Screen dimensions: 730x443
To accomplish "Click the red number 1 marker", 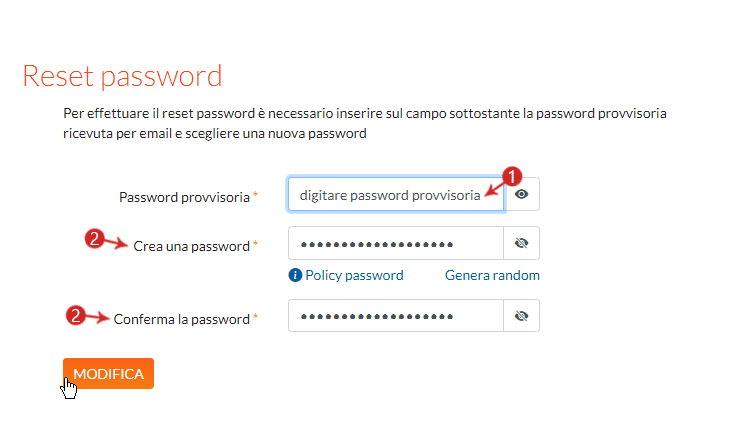I will 512,177.
